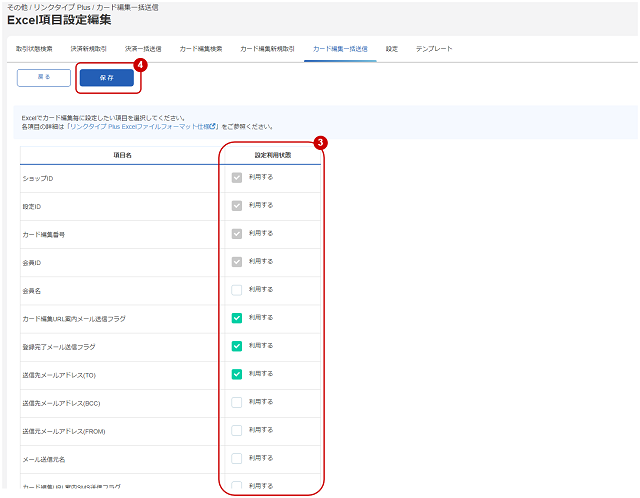Click the 保存 (save) button
640x498 pixels.
pyautogui.click(x=107, y=78)
